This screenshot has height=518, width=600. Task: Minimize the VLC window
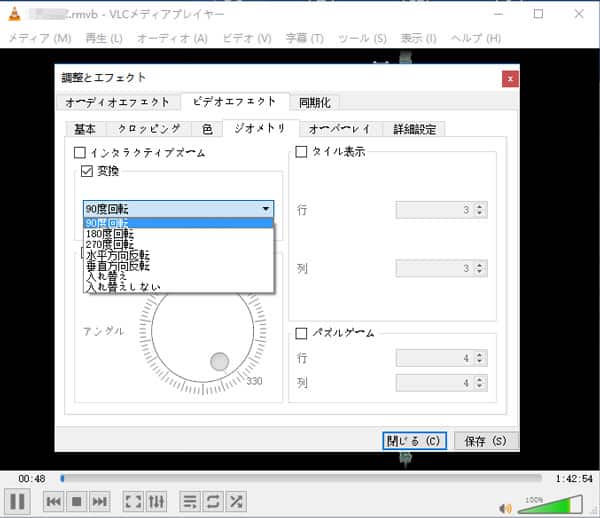point(498,14)
